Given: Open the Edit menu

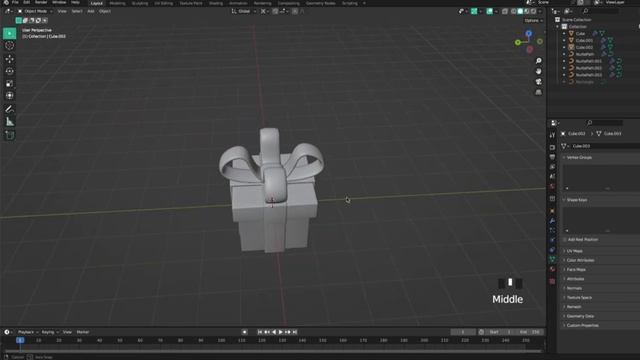Looking at the screenshot, I should [x=27, y=2].
